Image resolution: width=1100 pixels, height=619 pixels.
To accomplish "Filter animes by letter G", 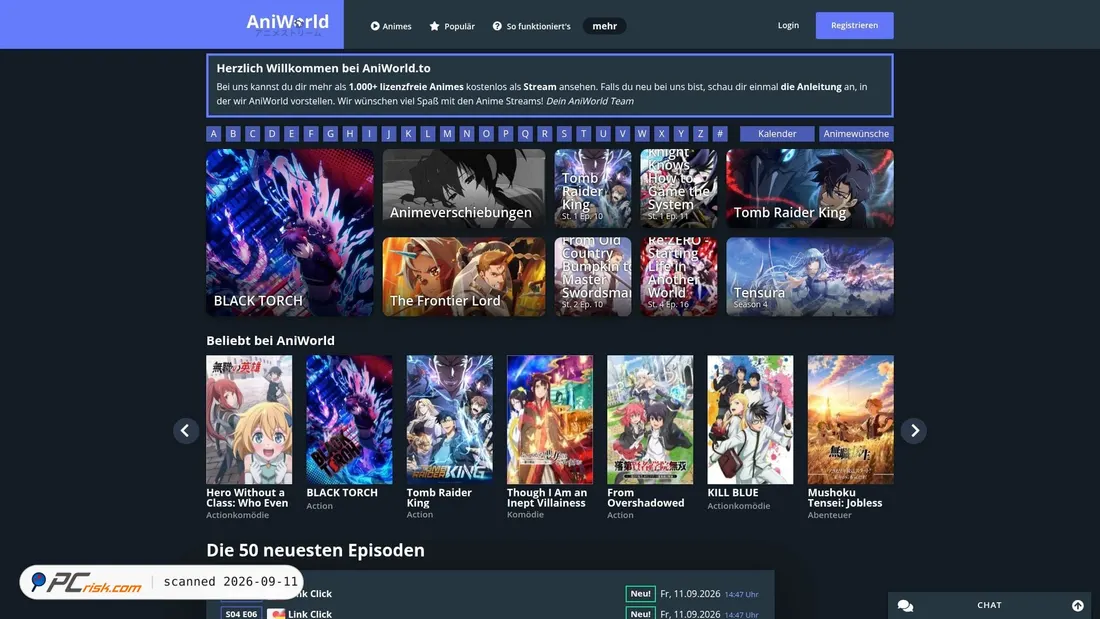I will click(330, 133).
